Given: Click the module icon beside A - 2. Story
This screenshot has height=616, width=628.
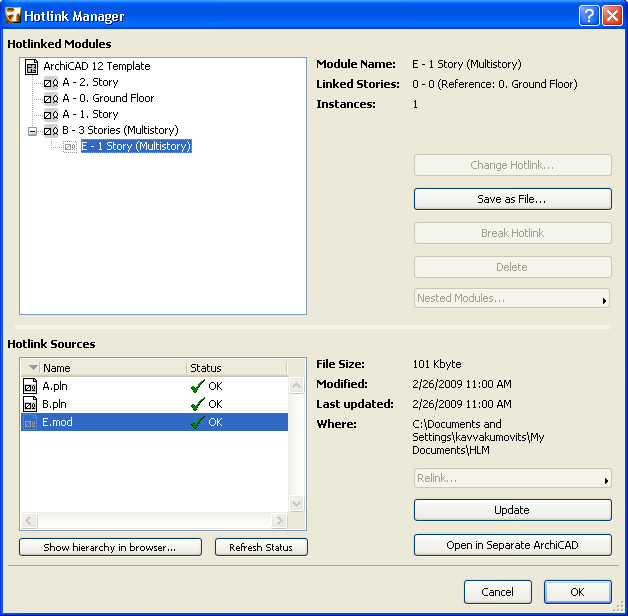Looking at the screenshot, I should (51, 83).
